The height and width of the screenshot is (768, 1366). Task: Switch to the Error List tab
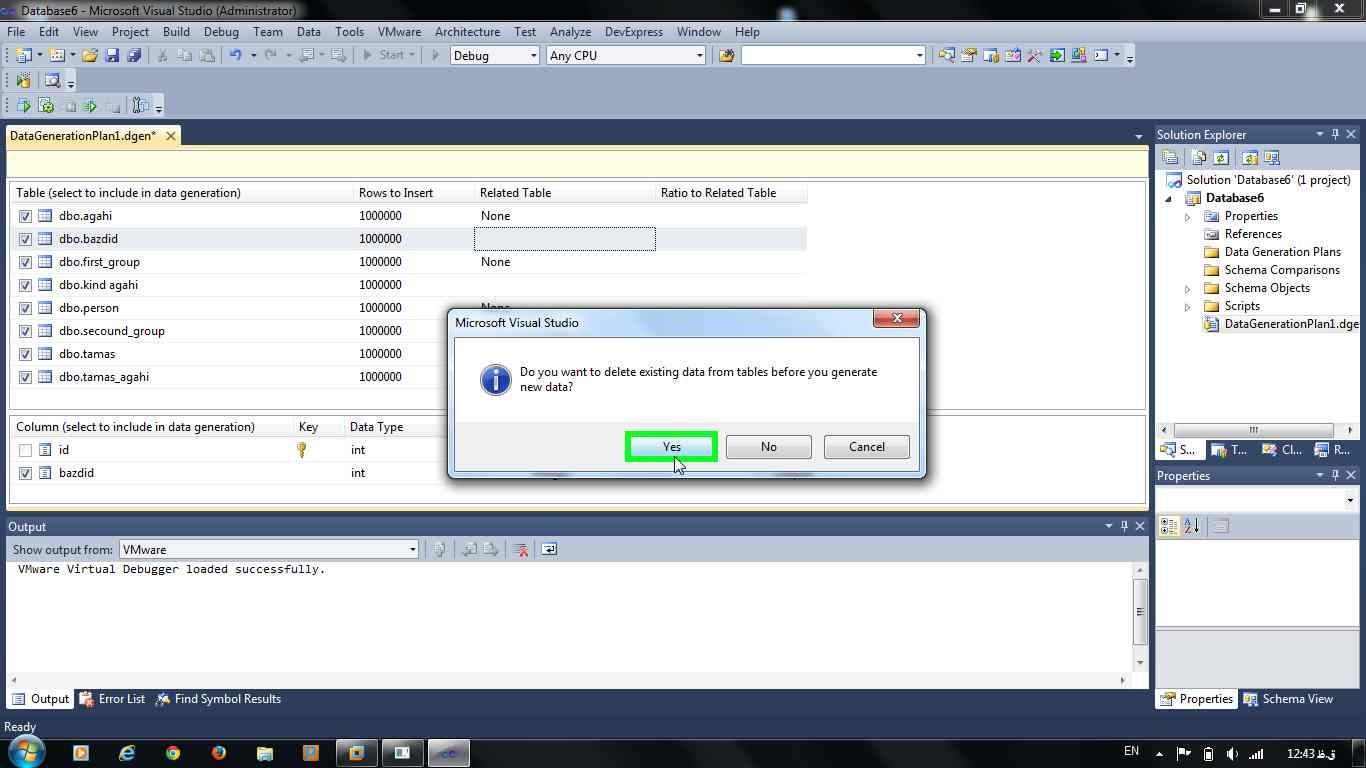[x=112, y=699]
